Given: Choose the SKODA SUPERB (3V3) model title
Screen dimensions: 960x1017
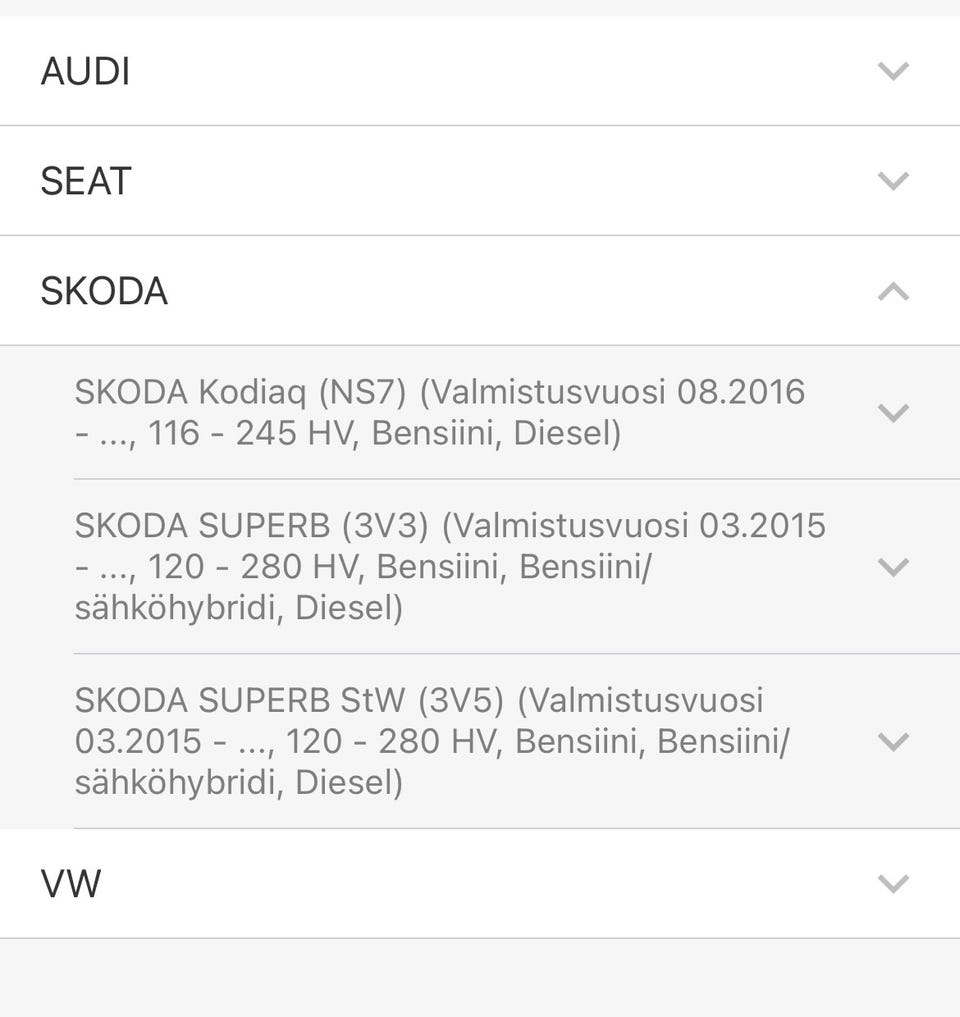Looking at the screenshot, I should (252, 525).
